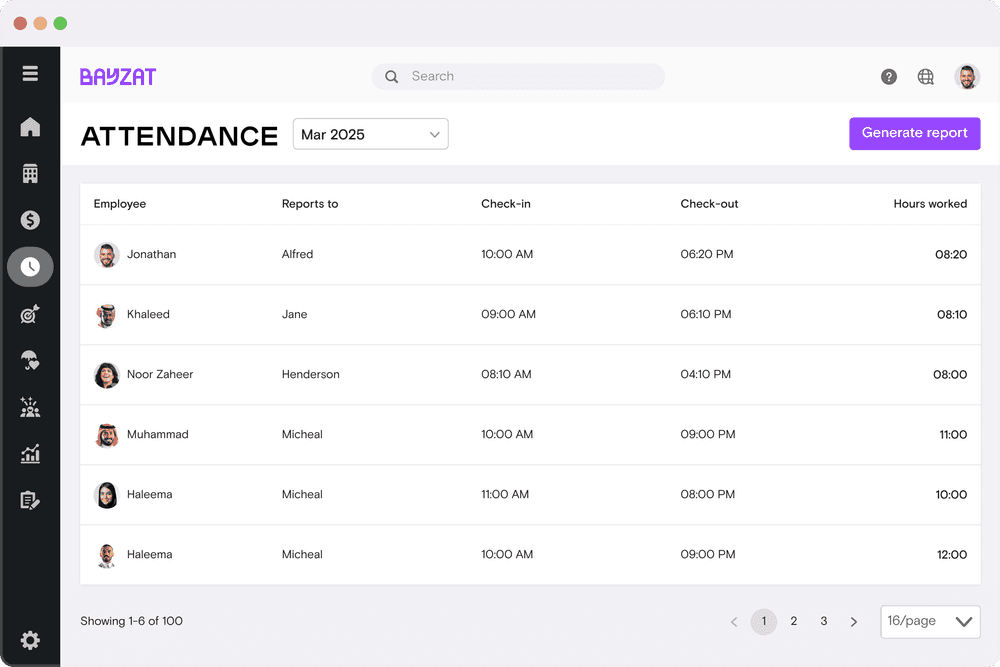Viewport: 1000px width, 667px height.
Task: Open the team management icon
Action: pos(30,407)
